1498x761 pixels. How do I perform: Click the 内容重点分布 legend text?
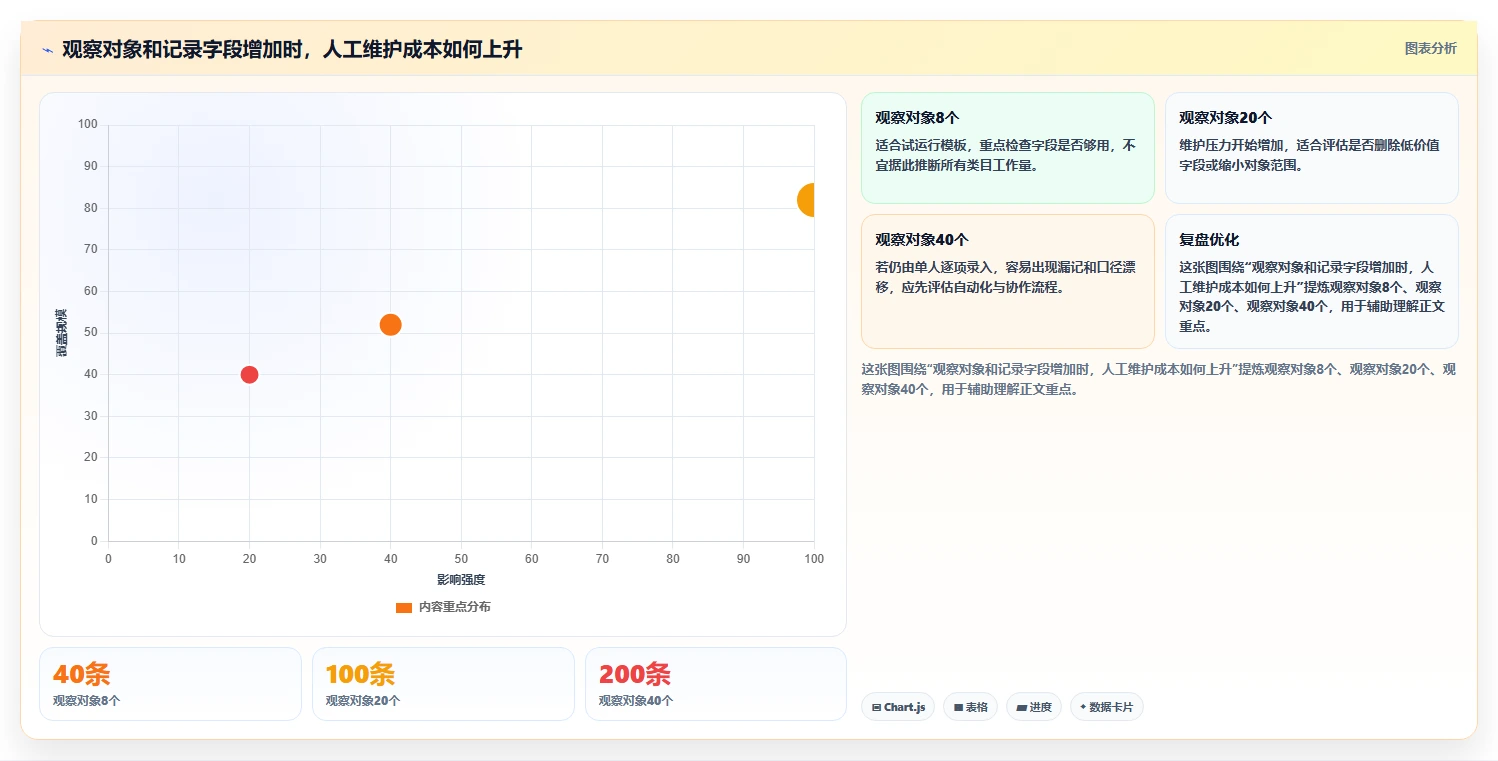coord(454,607)
